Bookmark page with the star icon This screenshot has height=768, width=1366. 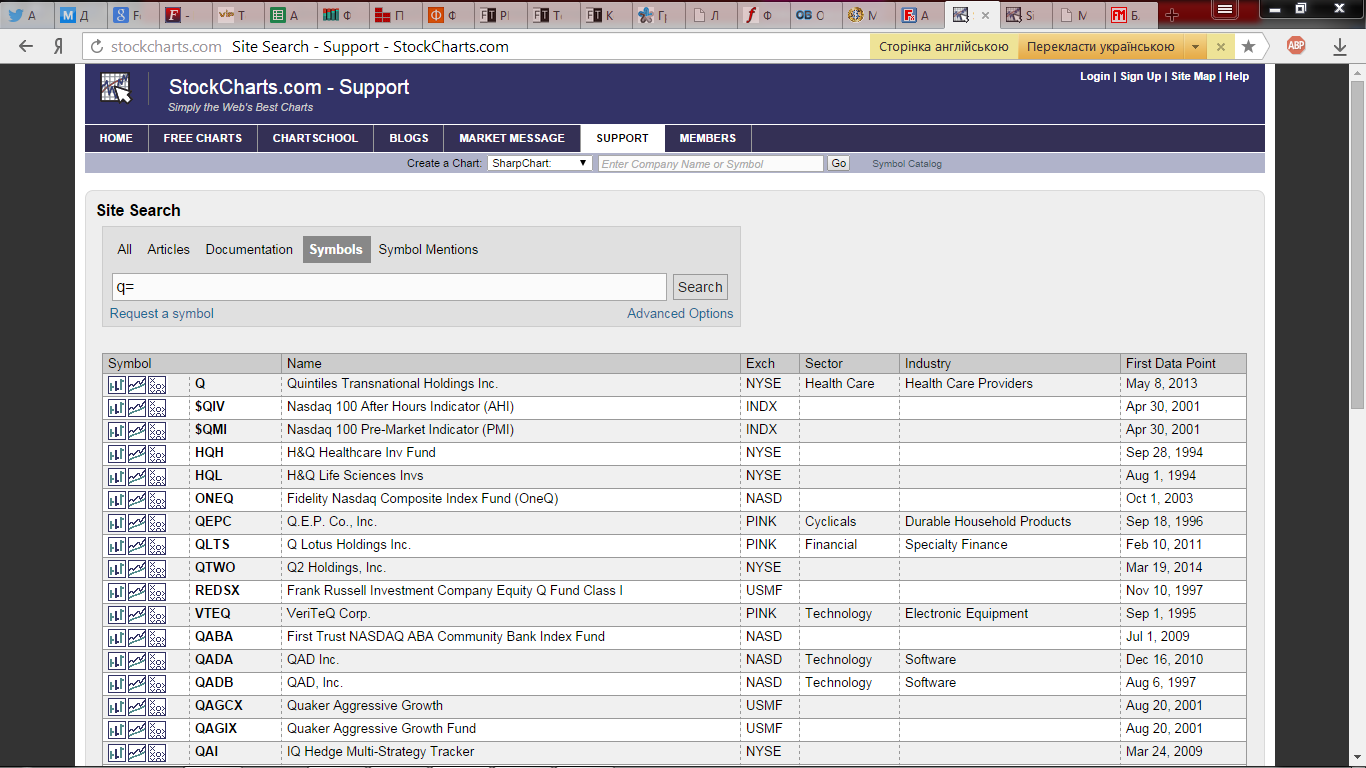pyautogui.click(x=1248, y=46)
